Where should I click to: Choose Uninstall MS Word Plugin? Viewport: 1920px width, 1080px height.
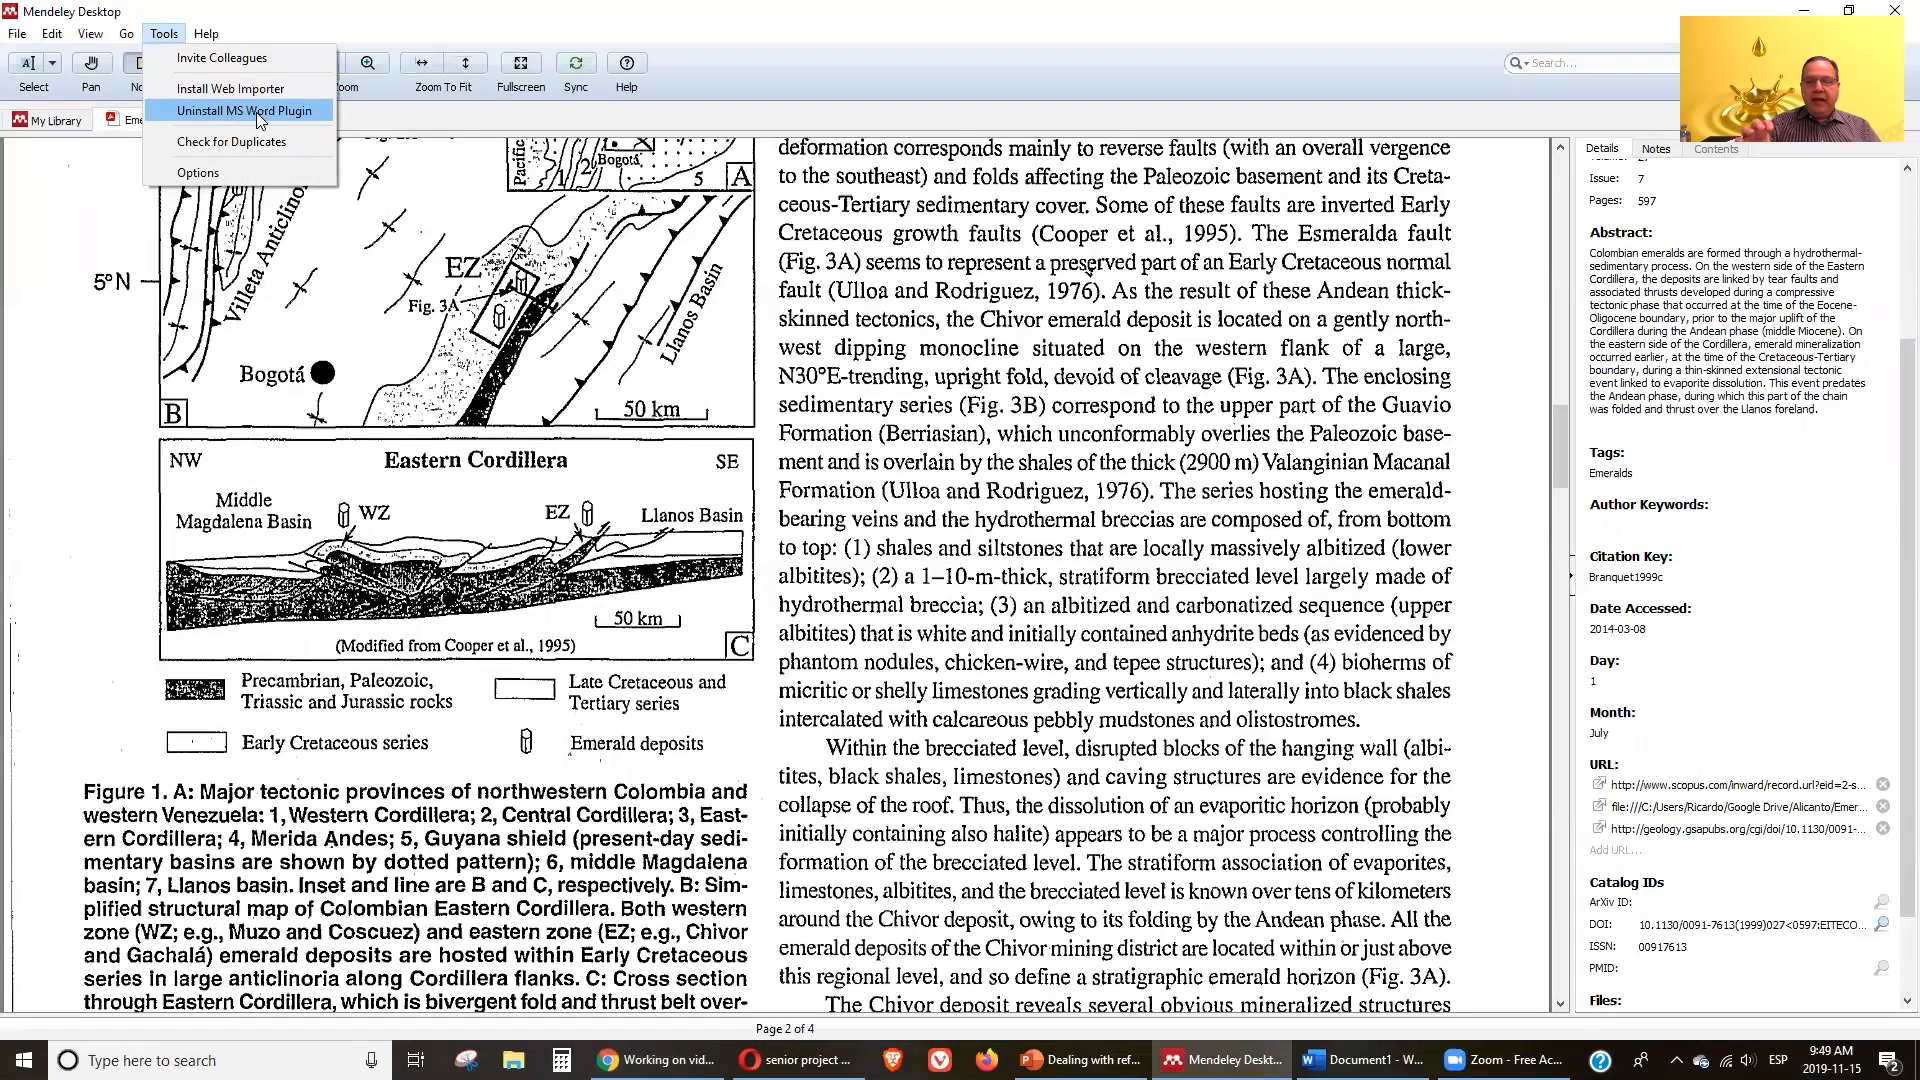[244, 111]
